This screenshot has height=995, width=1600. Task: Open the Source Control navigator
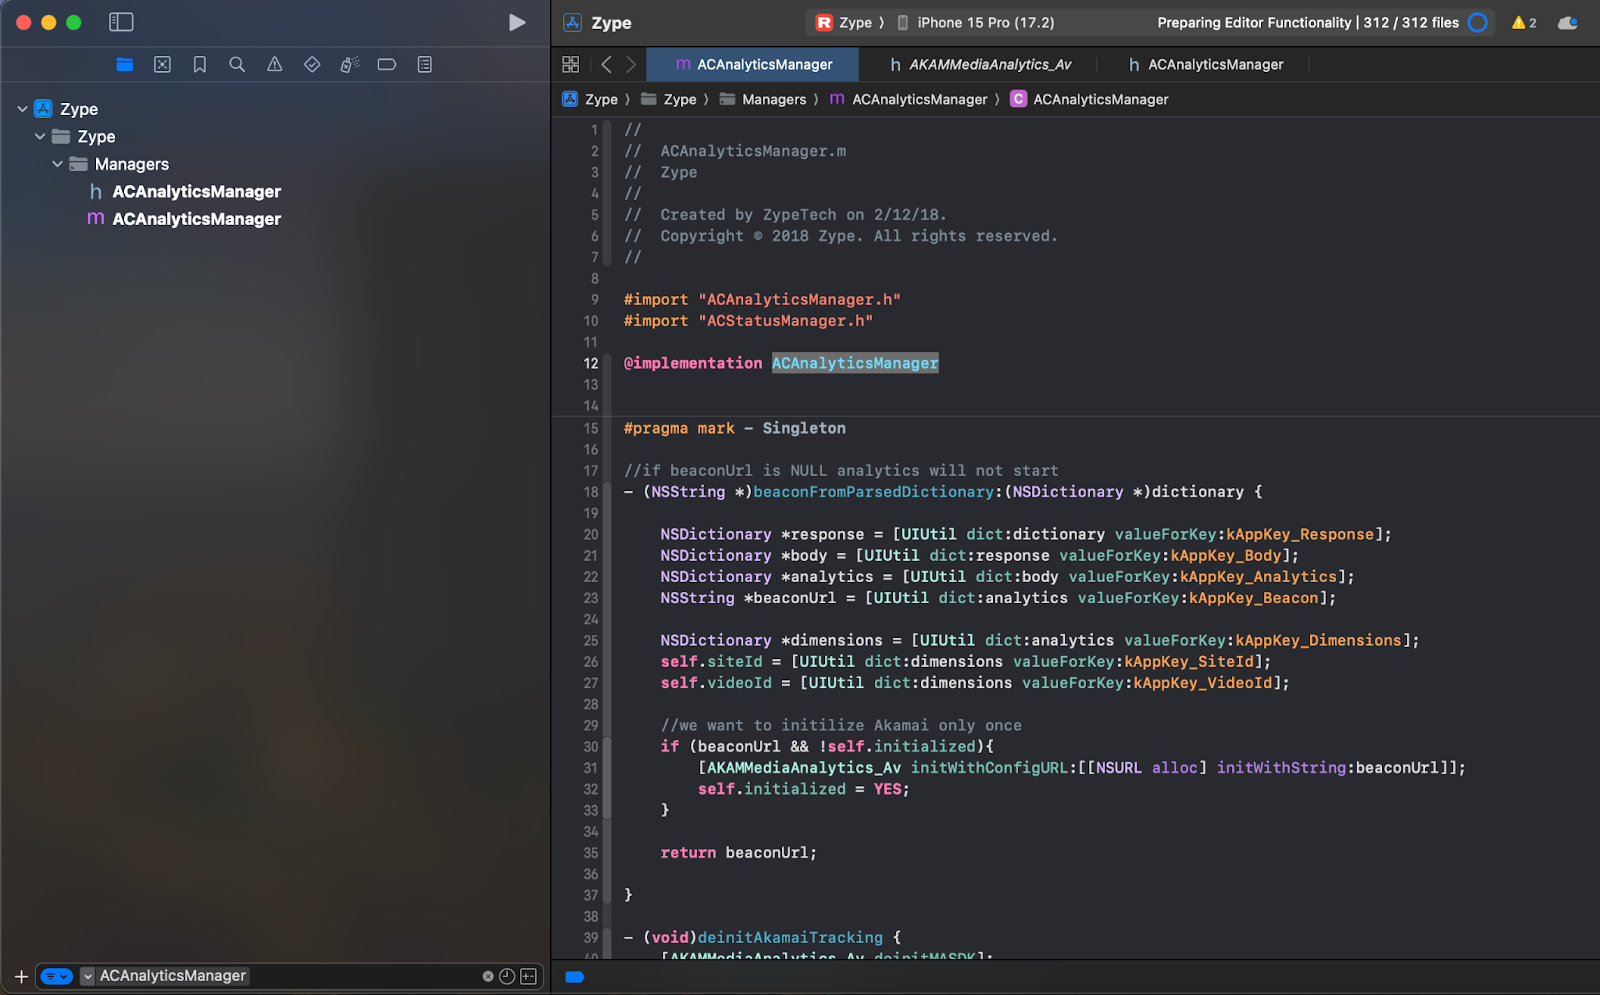point(162,64)
